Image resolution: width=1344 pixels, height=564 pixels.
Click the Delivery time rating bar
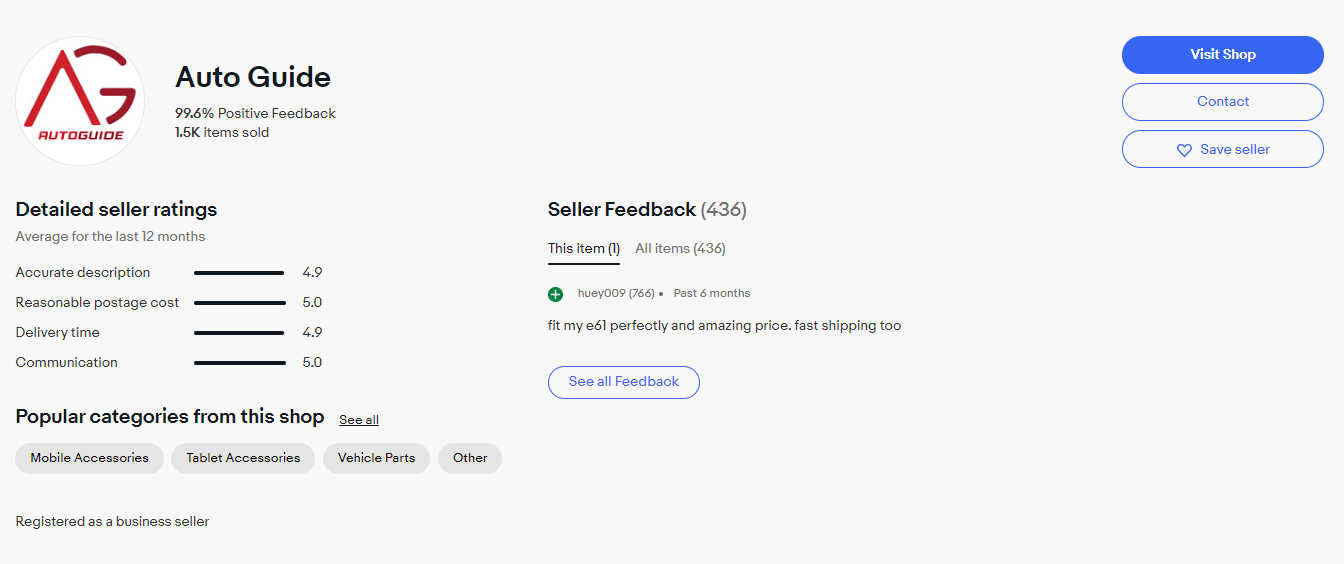coord(239,333)
